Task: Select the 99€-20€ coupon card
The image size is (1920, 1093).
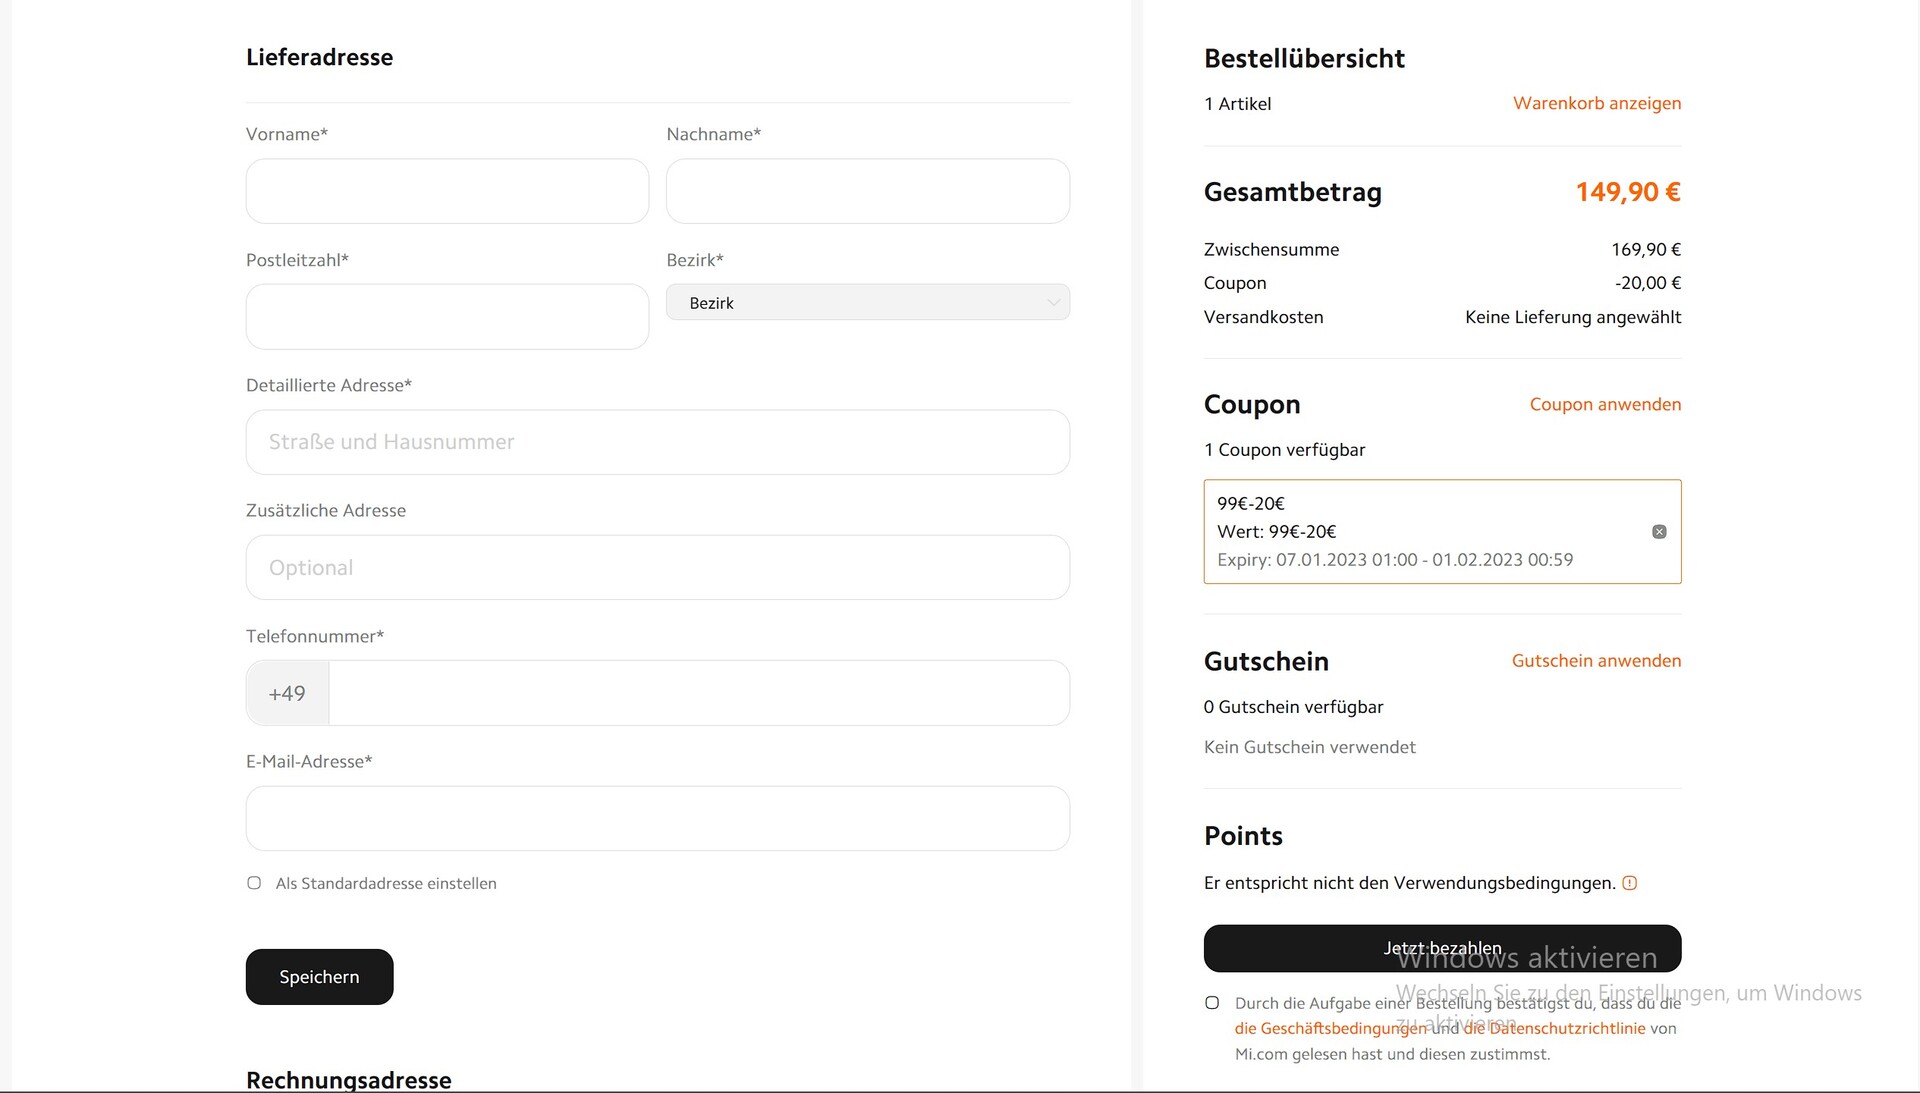Action: tap(1420, 532)
